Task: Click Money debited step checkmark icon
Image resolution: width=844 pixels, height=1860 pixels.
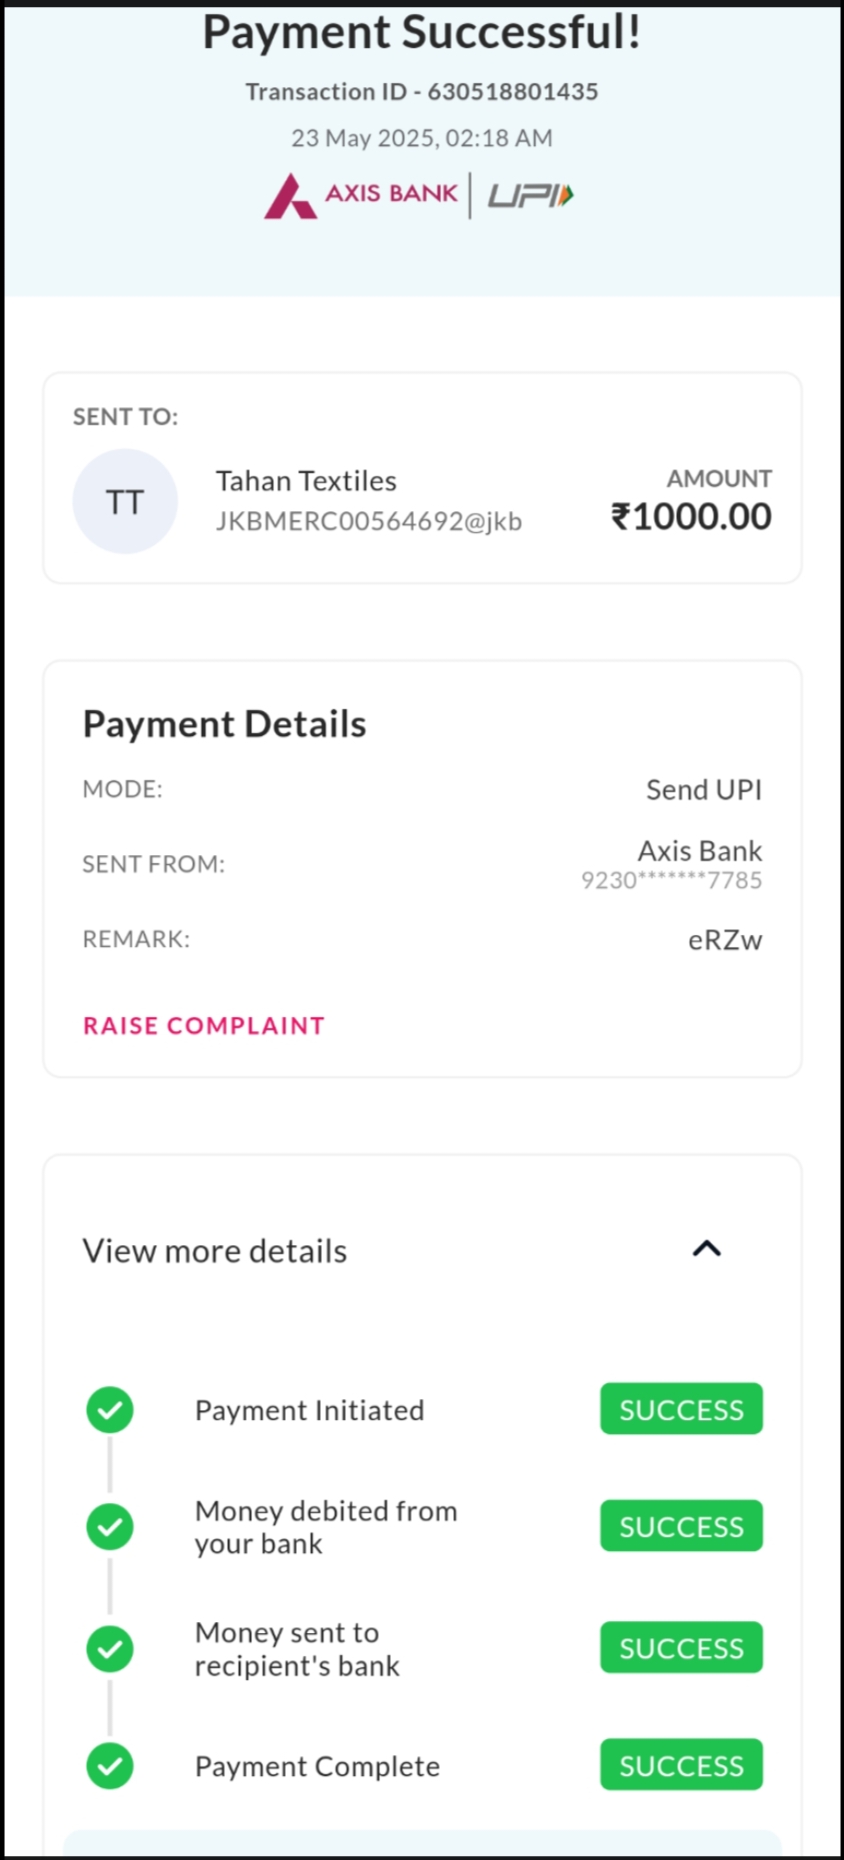Action: pos(110,1527)
